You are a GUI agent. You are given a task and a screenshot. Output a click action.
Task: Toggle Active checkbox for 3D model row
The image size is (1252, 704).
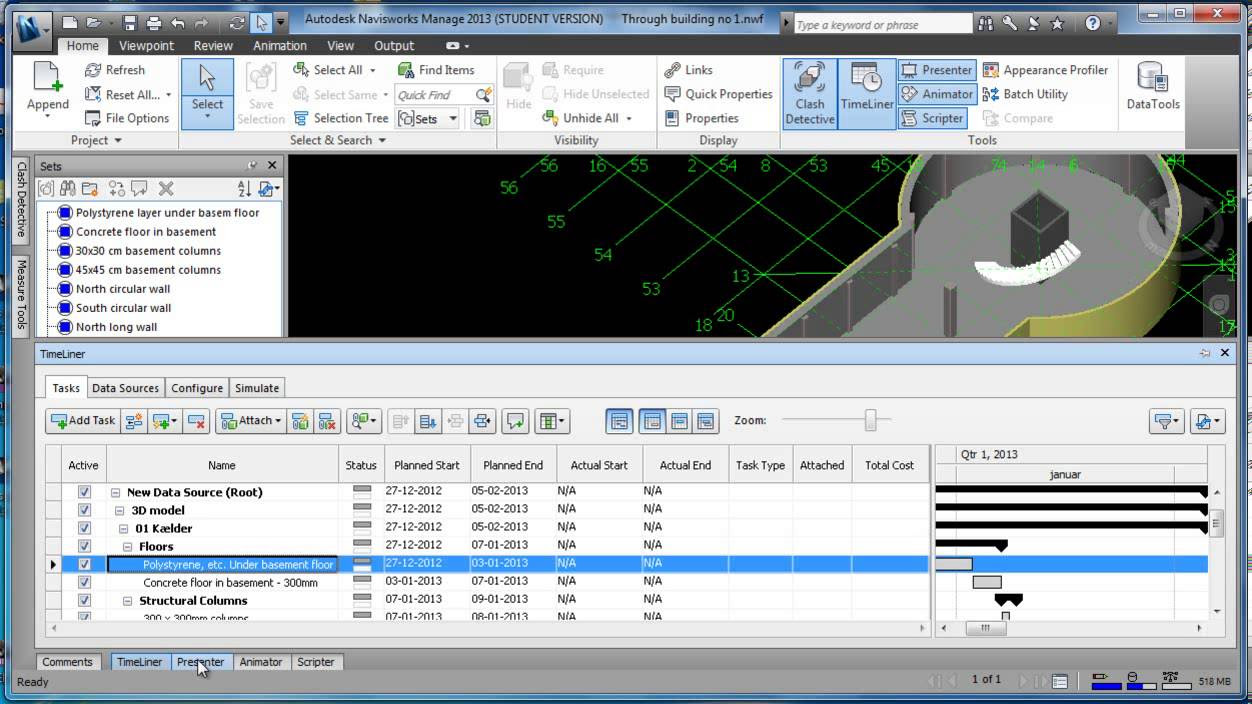(84, 510)
